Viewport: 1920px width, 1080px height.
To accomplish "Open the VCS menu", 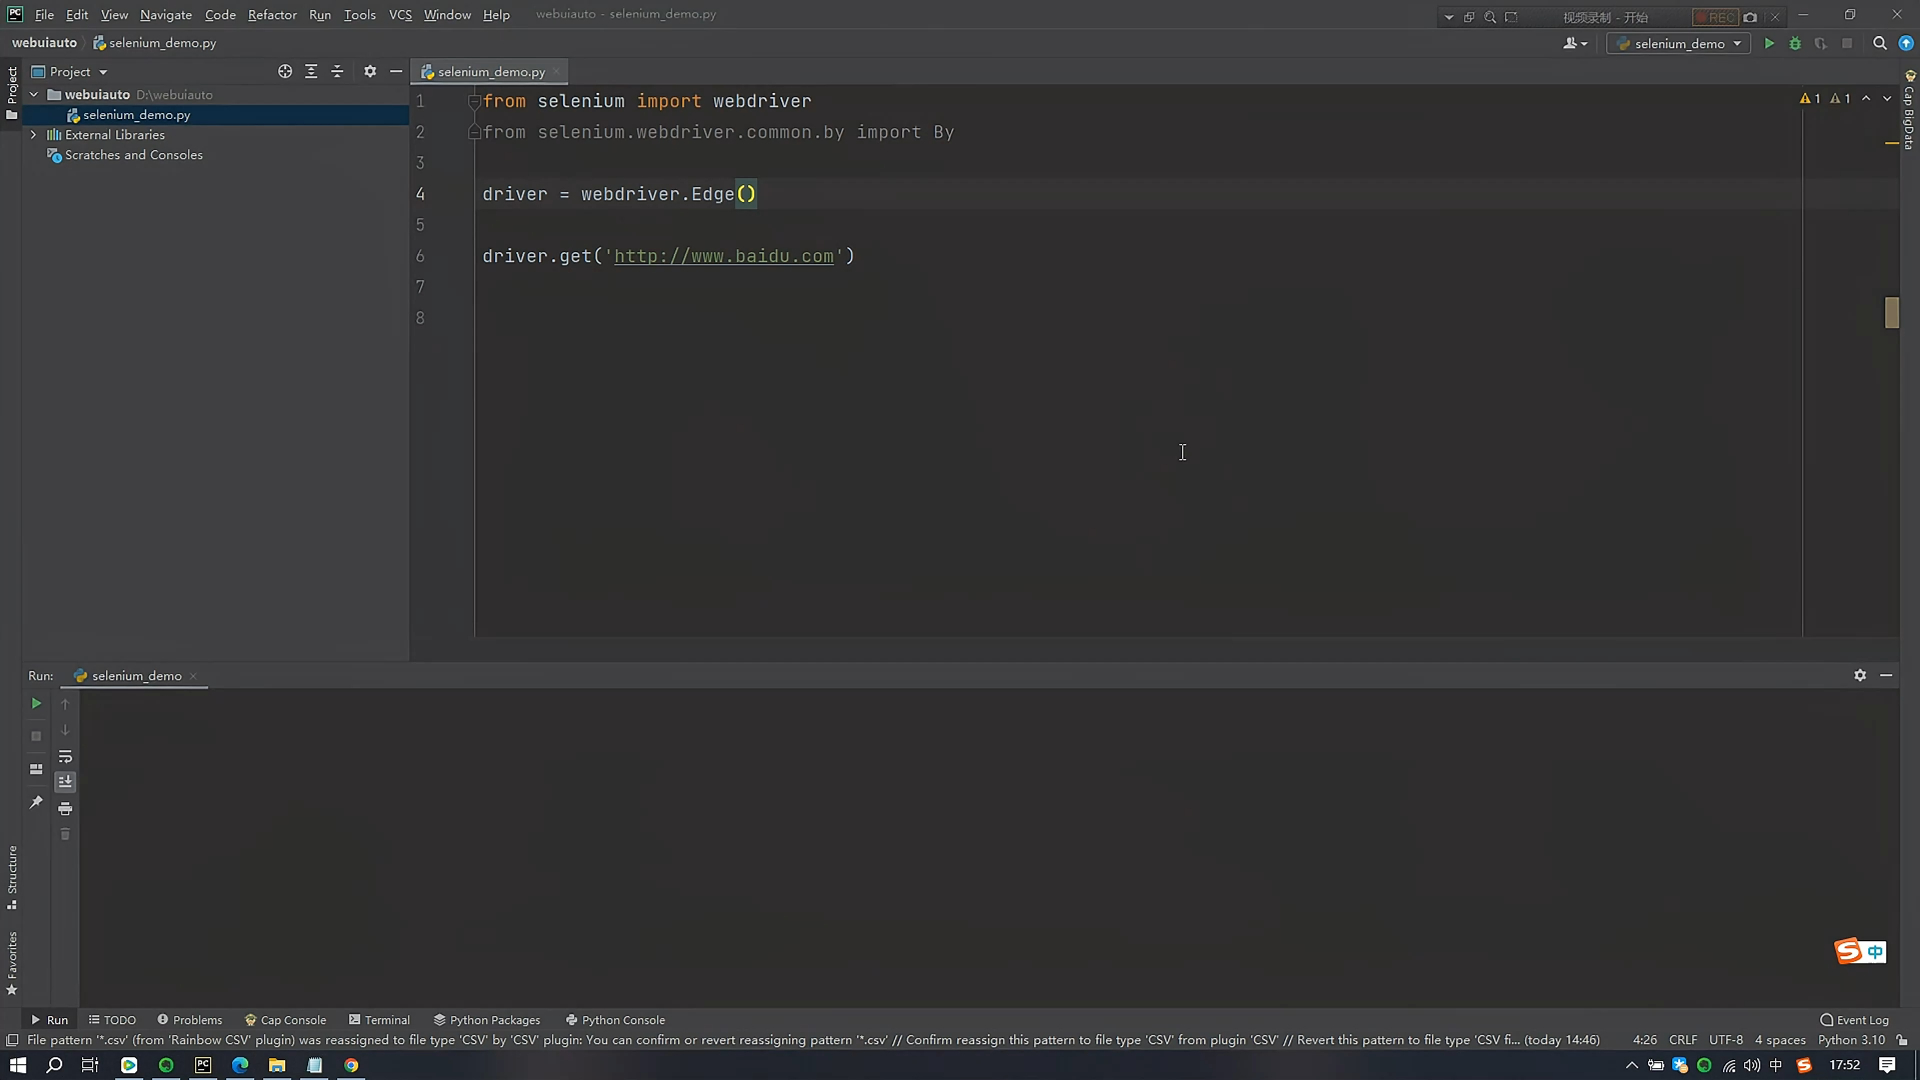I will coord(400,15).
